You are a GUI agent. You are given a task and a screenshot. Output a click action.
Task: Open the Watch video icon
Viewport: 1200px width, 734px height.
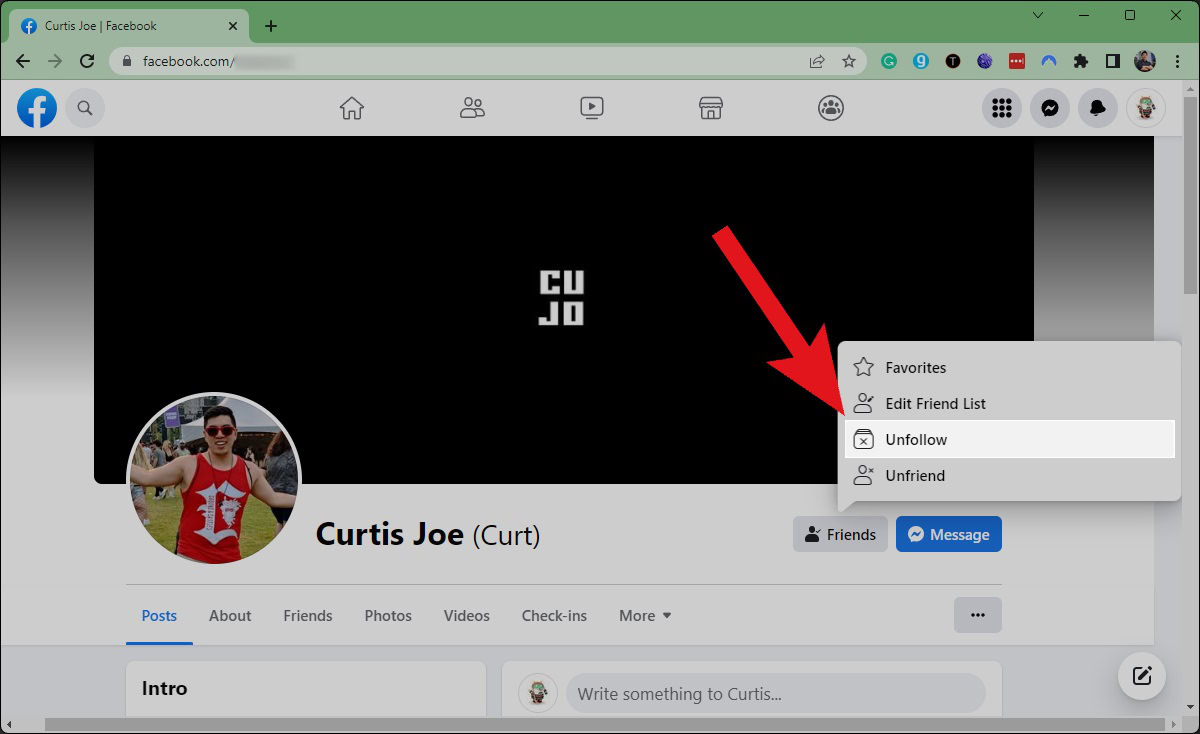591,108
